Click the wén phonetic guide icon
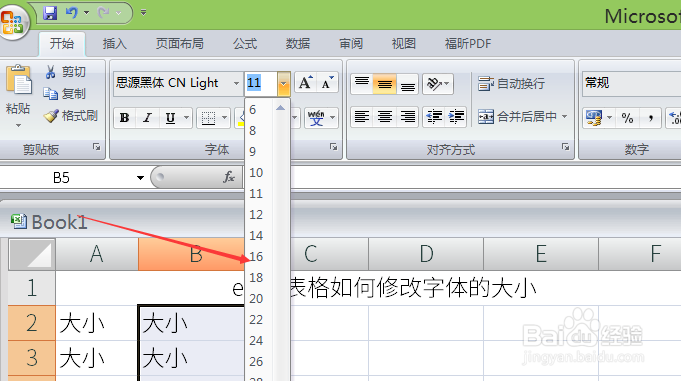The width and height of the screenshot is (681, 381). (316, 118)
